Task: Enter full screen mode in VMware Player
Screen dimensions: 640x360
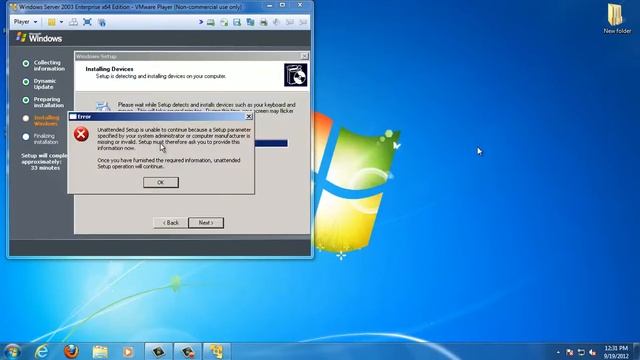Action: 87,22
